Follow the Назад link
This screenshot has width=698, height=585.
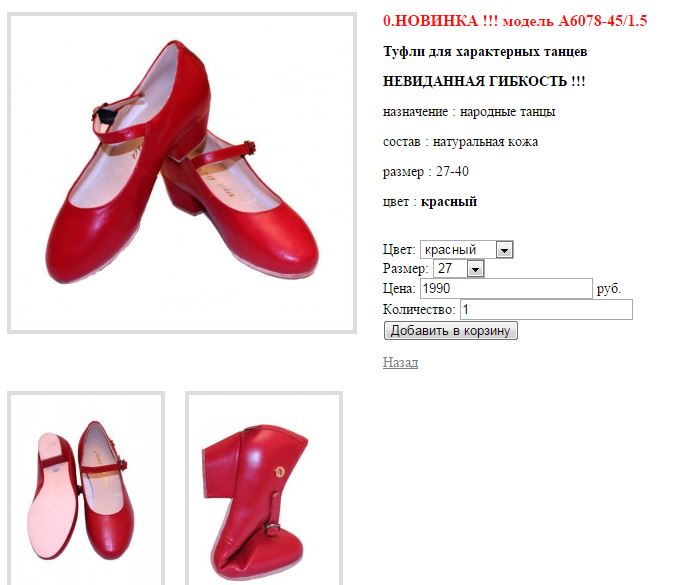point(400,362)
